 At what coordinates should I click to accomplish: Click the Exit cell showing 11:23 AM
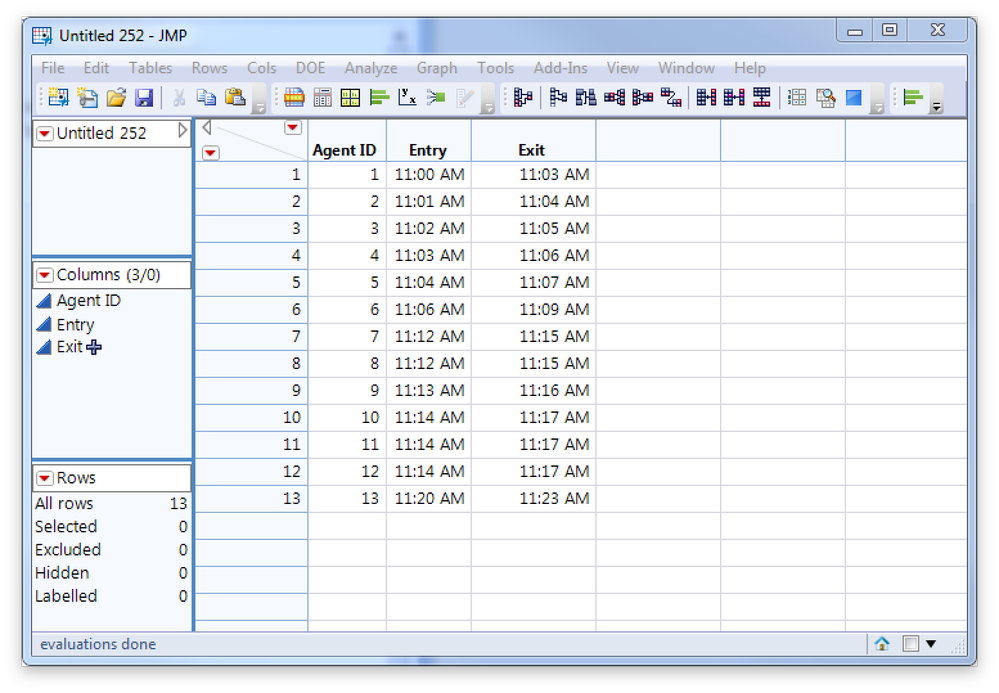coord(534,498)
